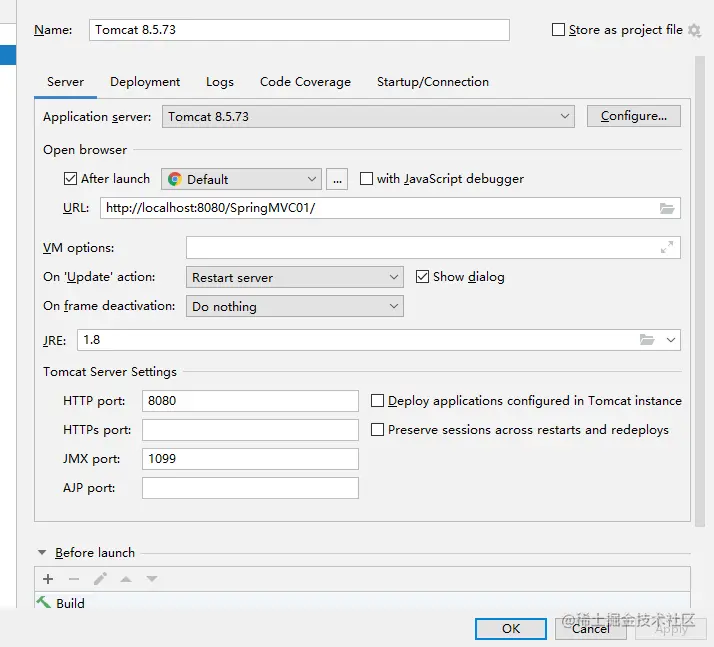Image resolution: width=714 pixels, height=647 pixels.
Task: Click the dialog vertical scrollbar
Action: pyautogui.click(x=700, y=291)
